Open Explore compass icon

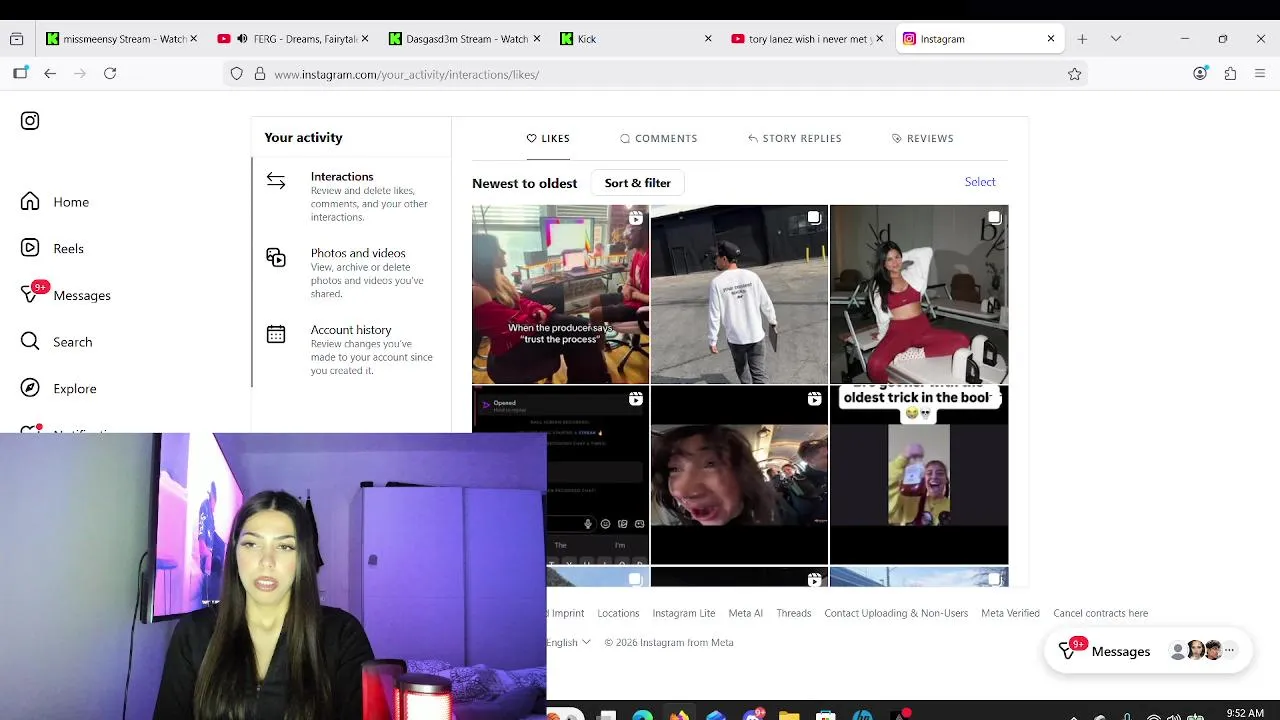point(30,388)
